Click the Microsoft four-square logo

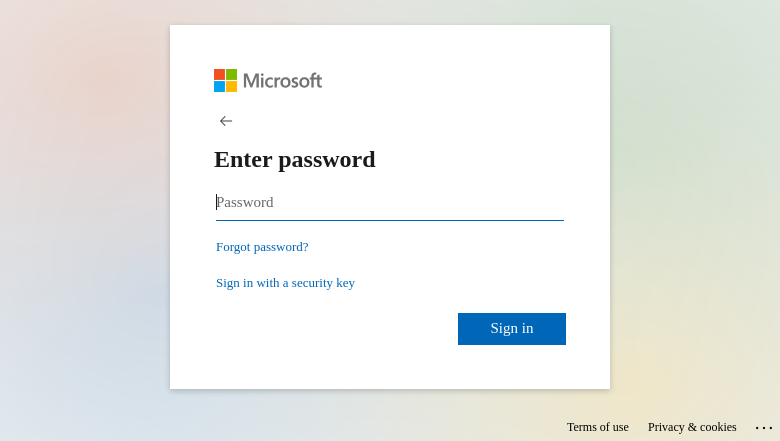click(225, 81)
